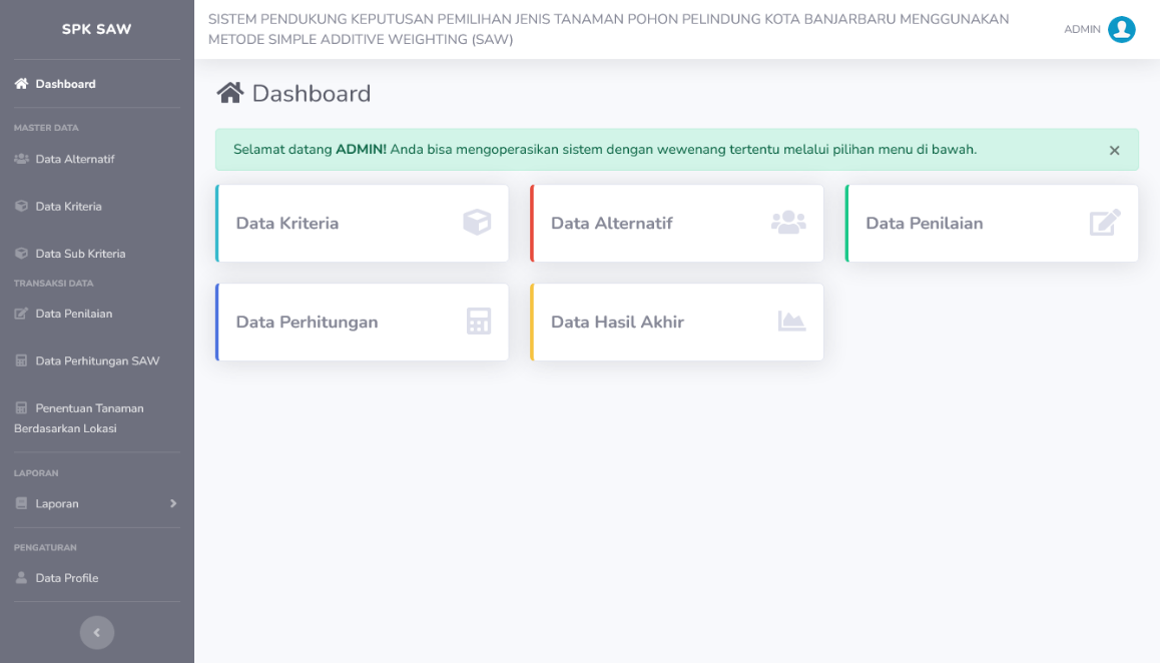Collapse the sidebar with the round arrow button

[x=97, y=633]
